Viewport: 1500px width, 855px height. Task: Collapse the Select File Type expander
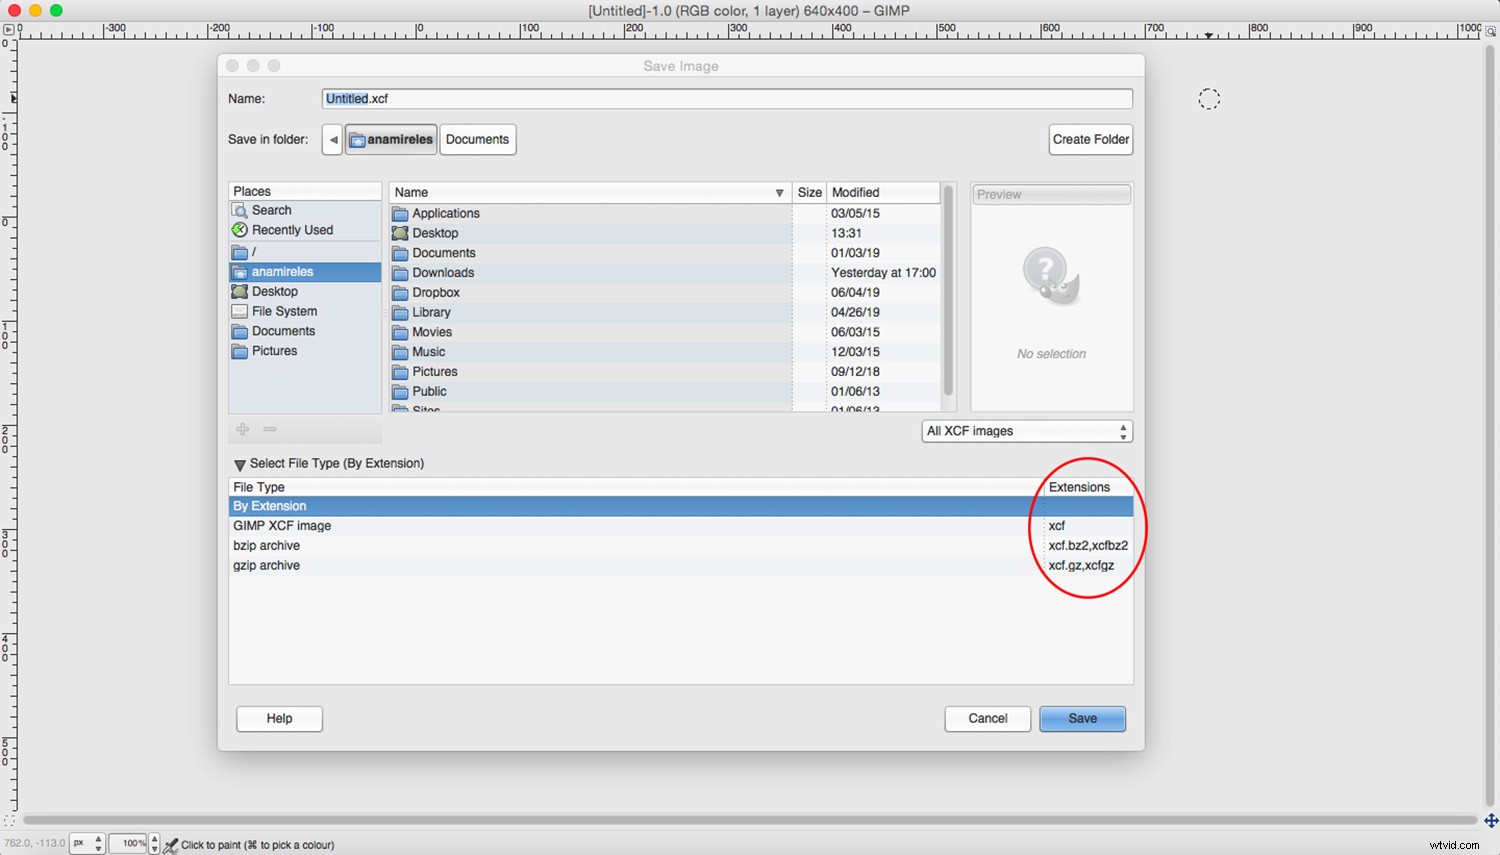pyautogui.click(x=240, y=465)
